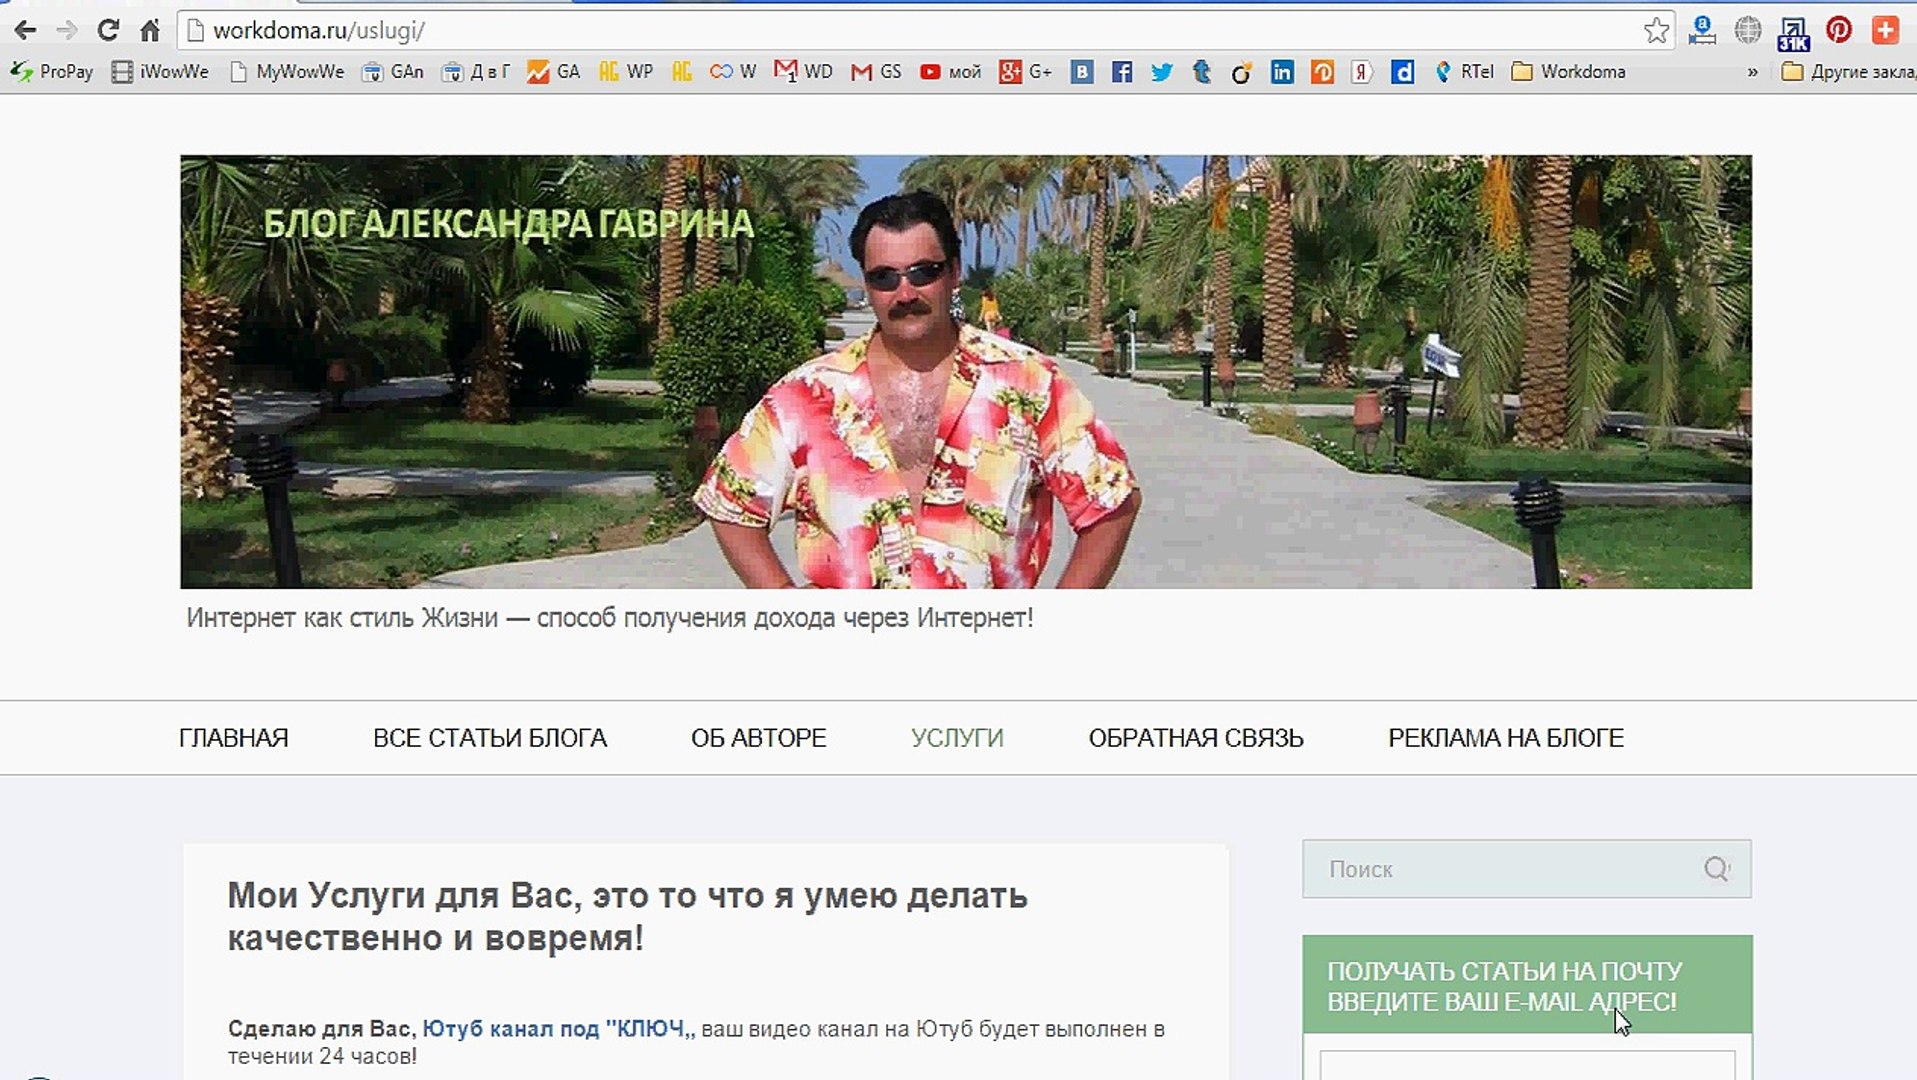Viewport: 1917px width, 1080px height.
Task: Open the GAn bookmark
Action: pos(393,72)
